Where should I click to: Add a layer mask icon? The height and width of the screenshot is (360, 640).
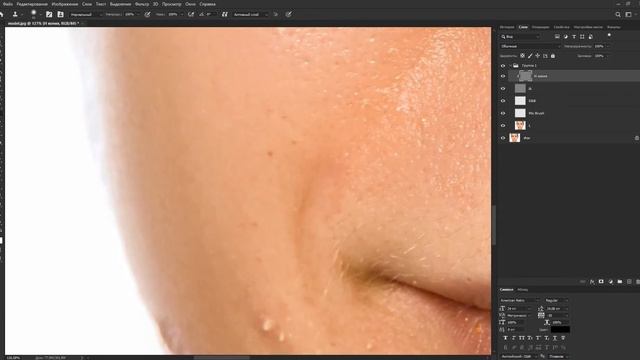[601, 282]
